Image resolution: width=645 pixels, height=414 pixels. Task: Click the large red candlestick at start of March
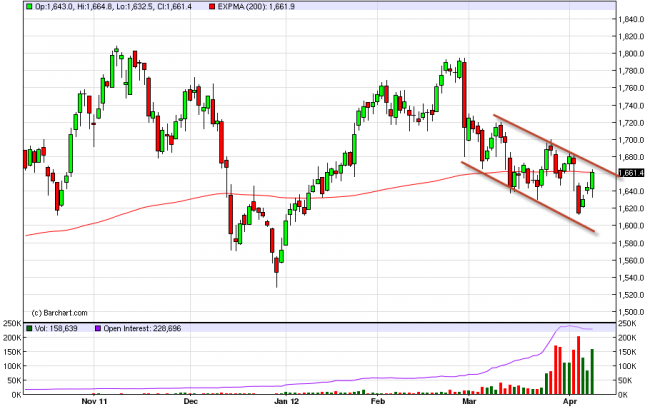464,95
